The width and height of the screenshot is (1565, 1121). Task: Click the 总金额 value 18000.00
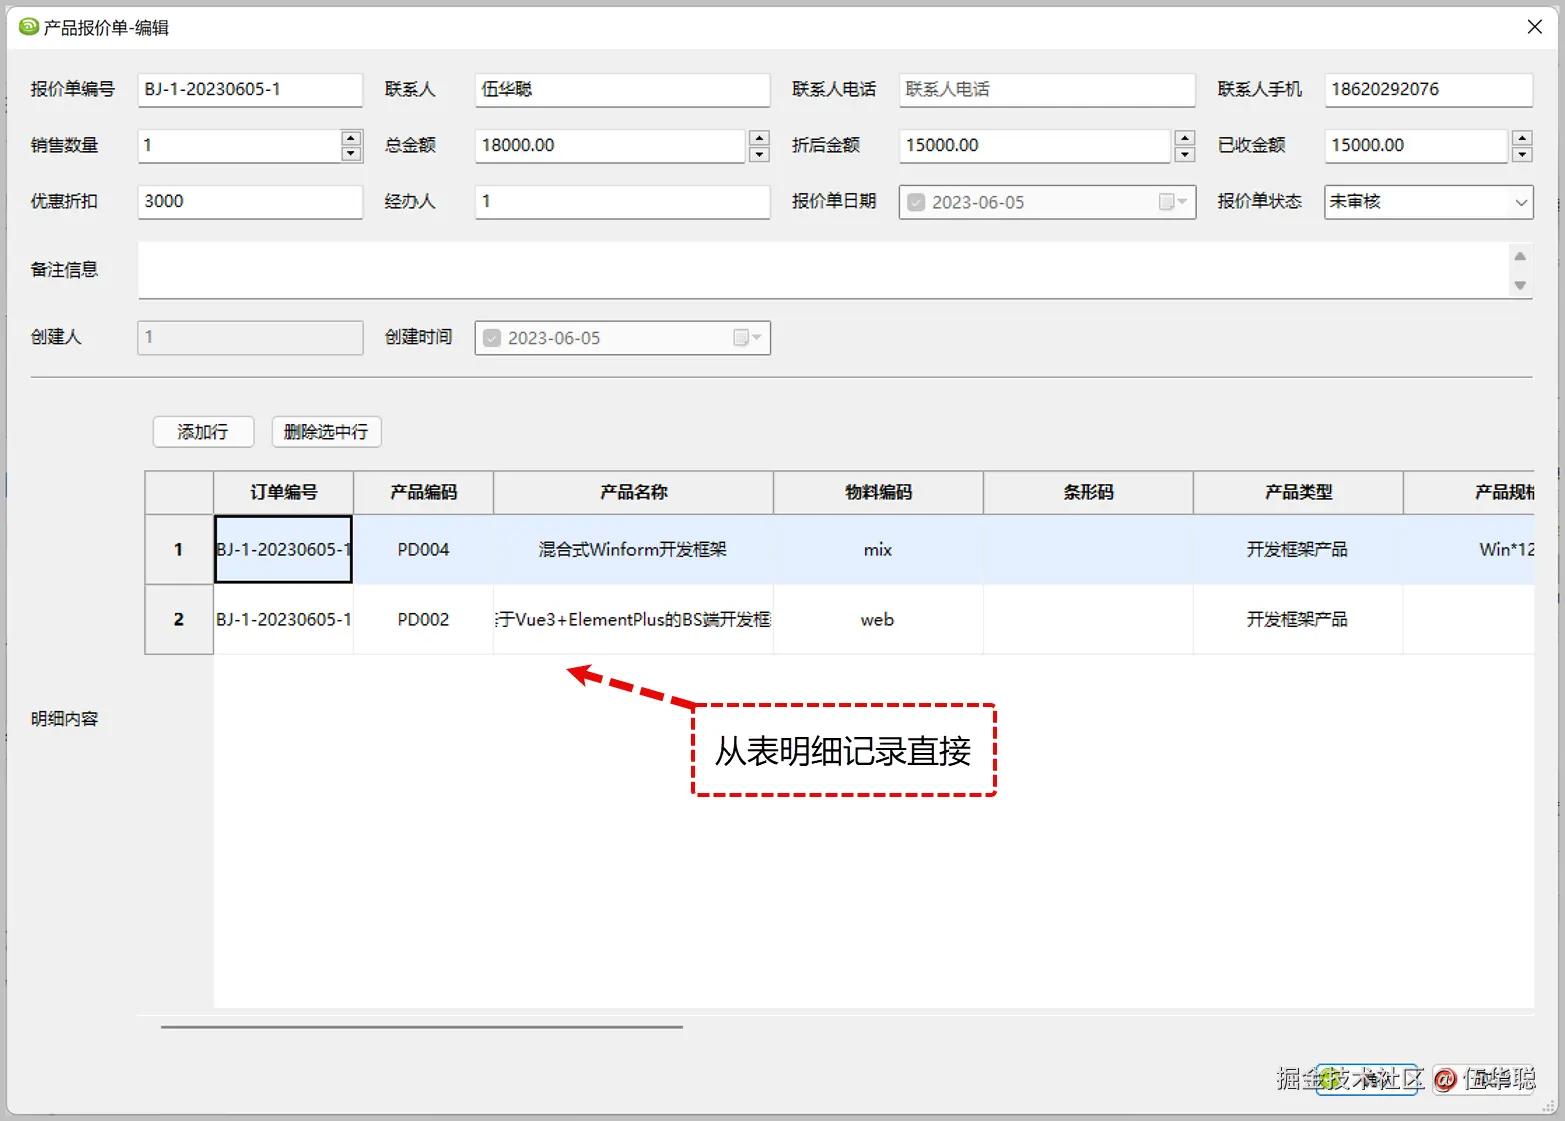(610, 145)
